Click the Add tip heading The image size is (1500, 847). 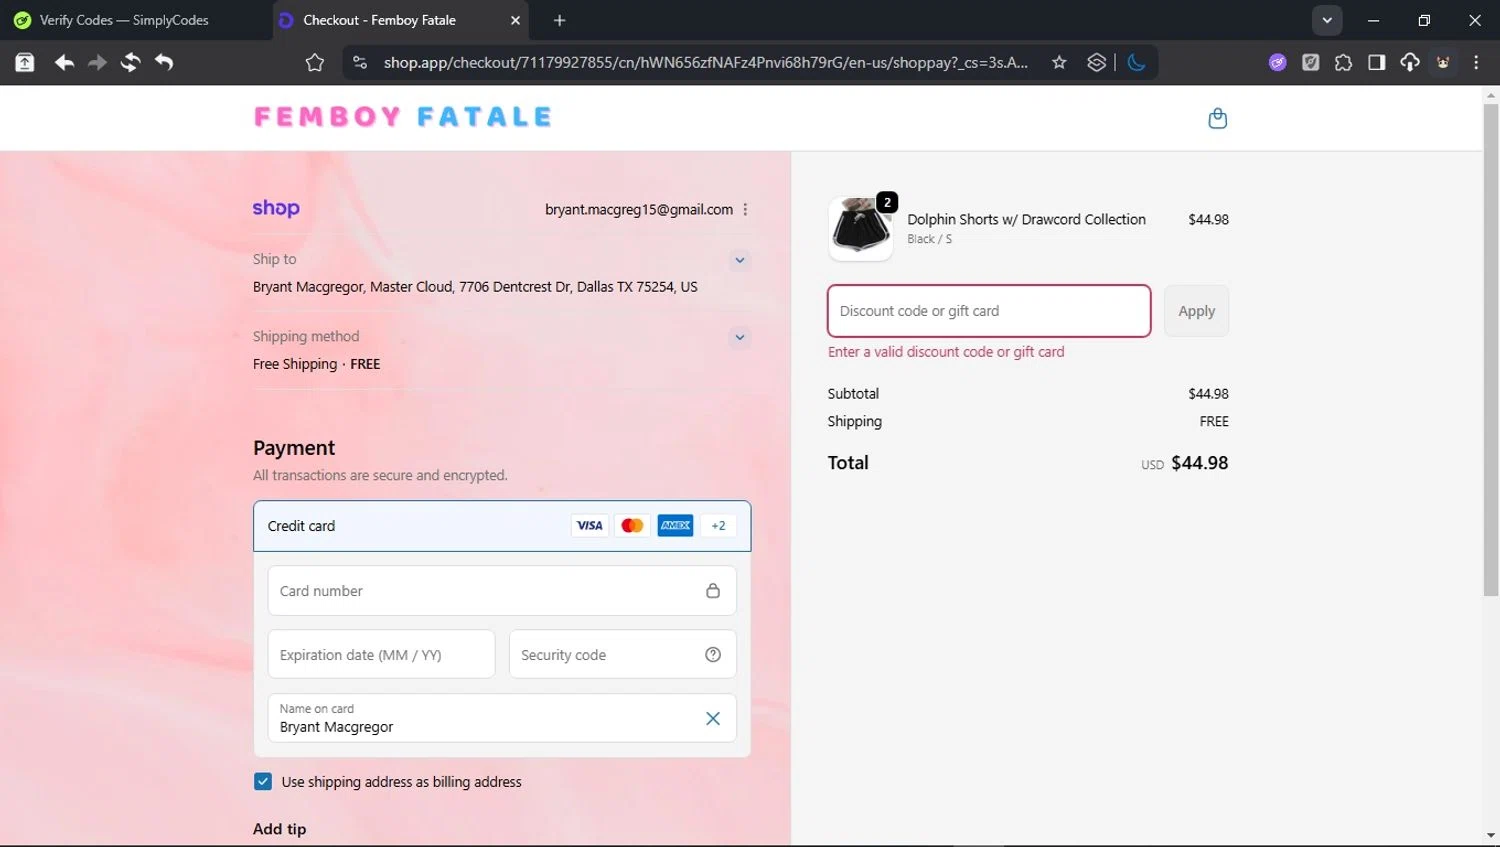pos(280,829)
